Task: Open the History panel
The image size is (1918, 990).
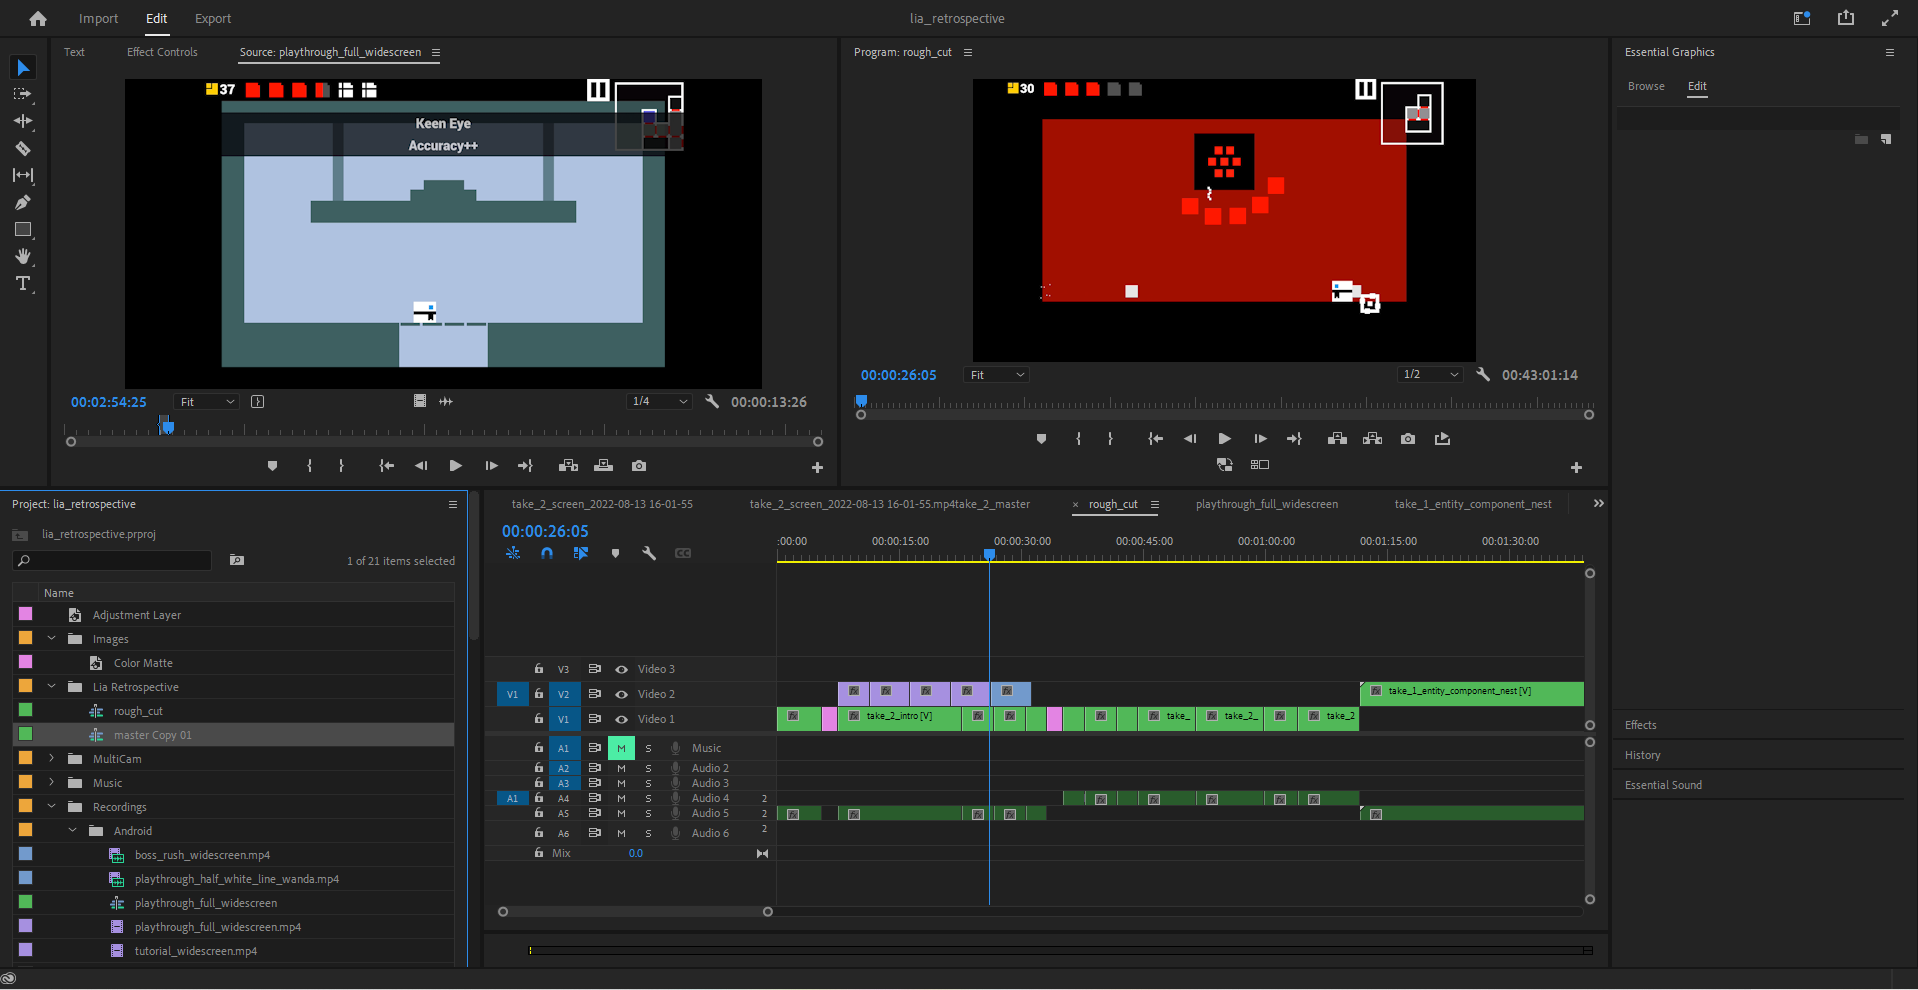Action: [x=1642, y=755]
